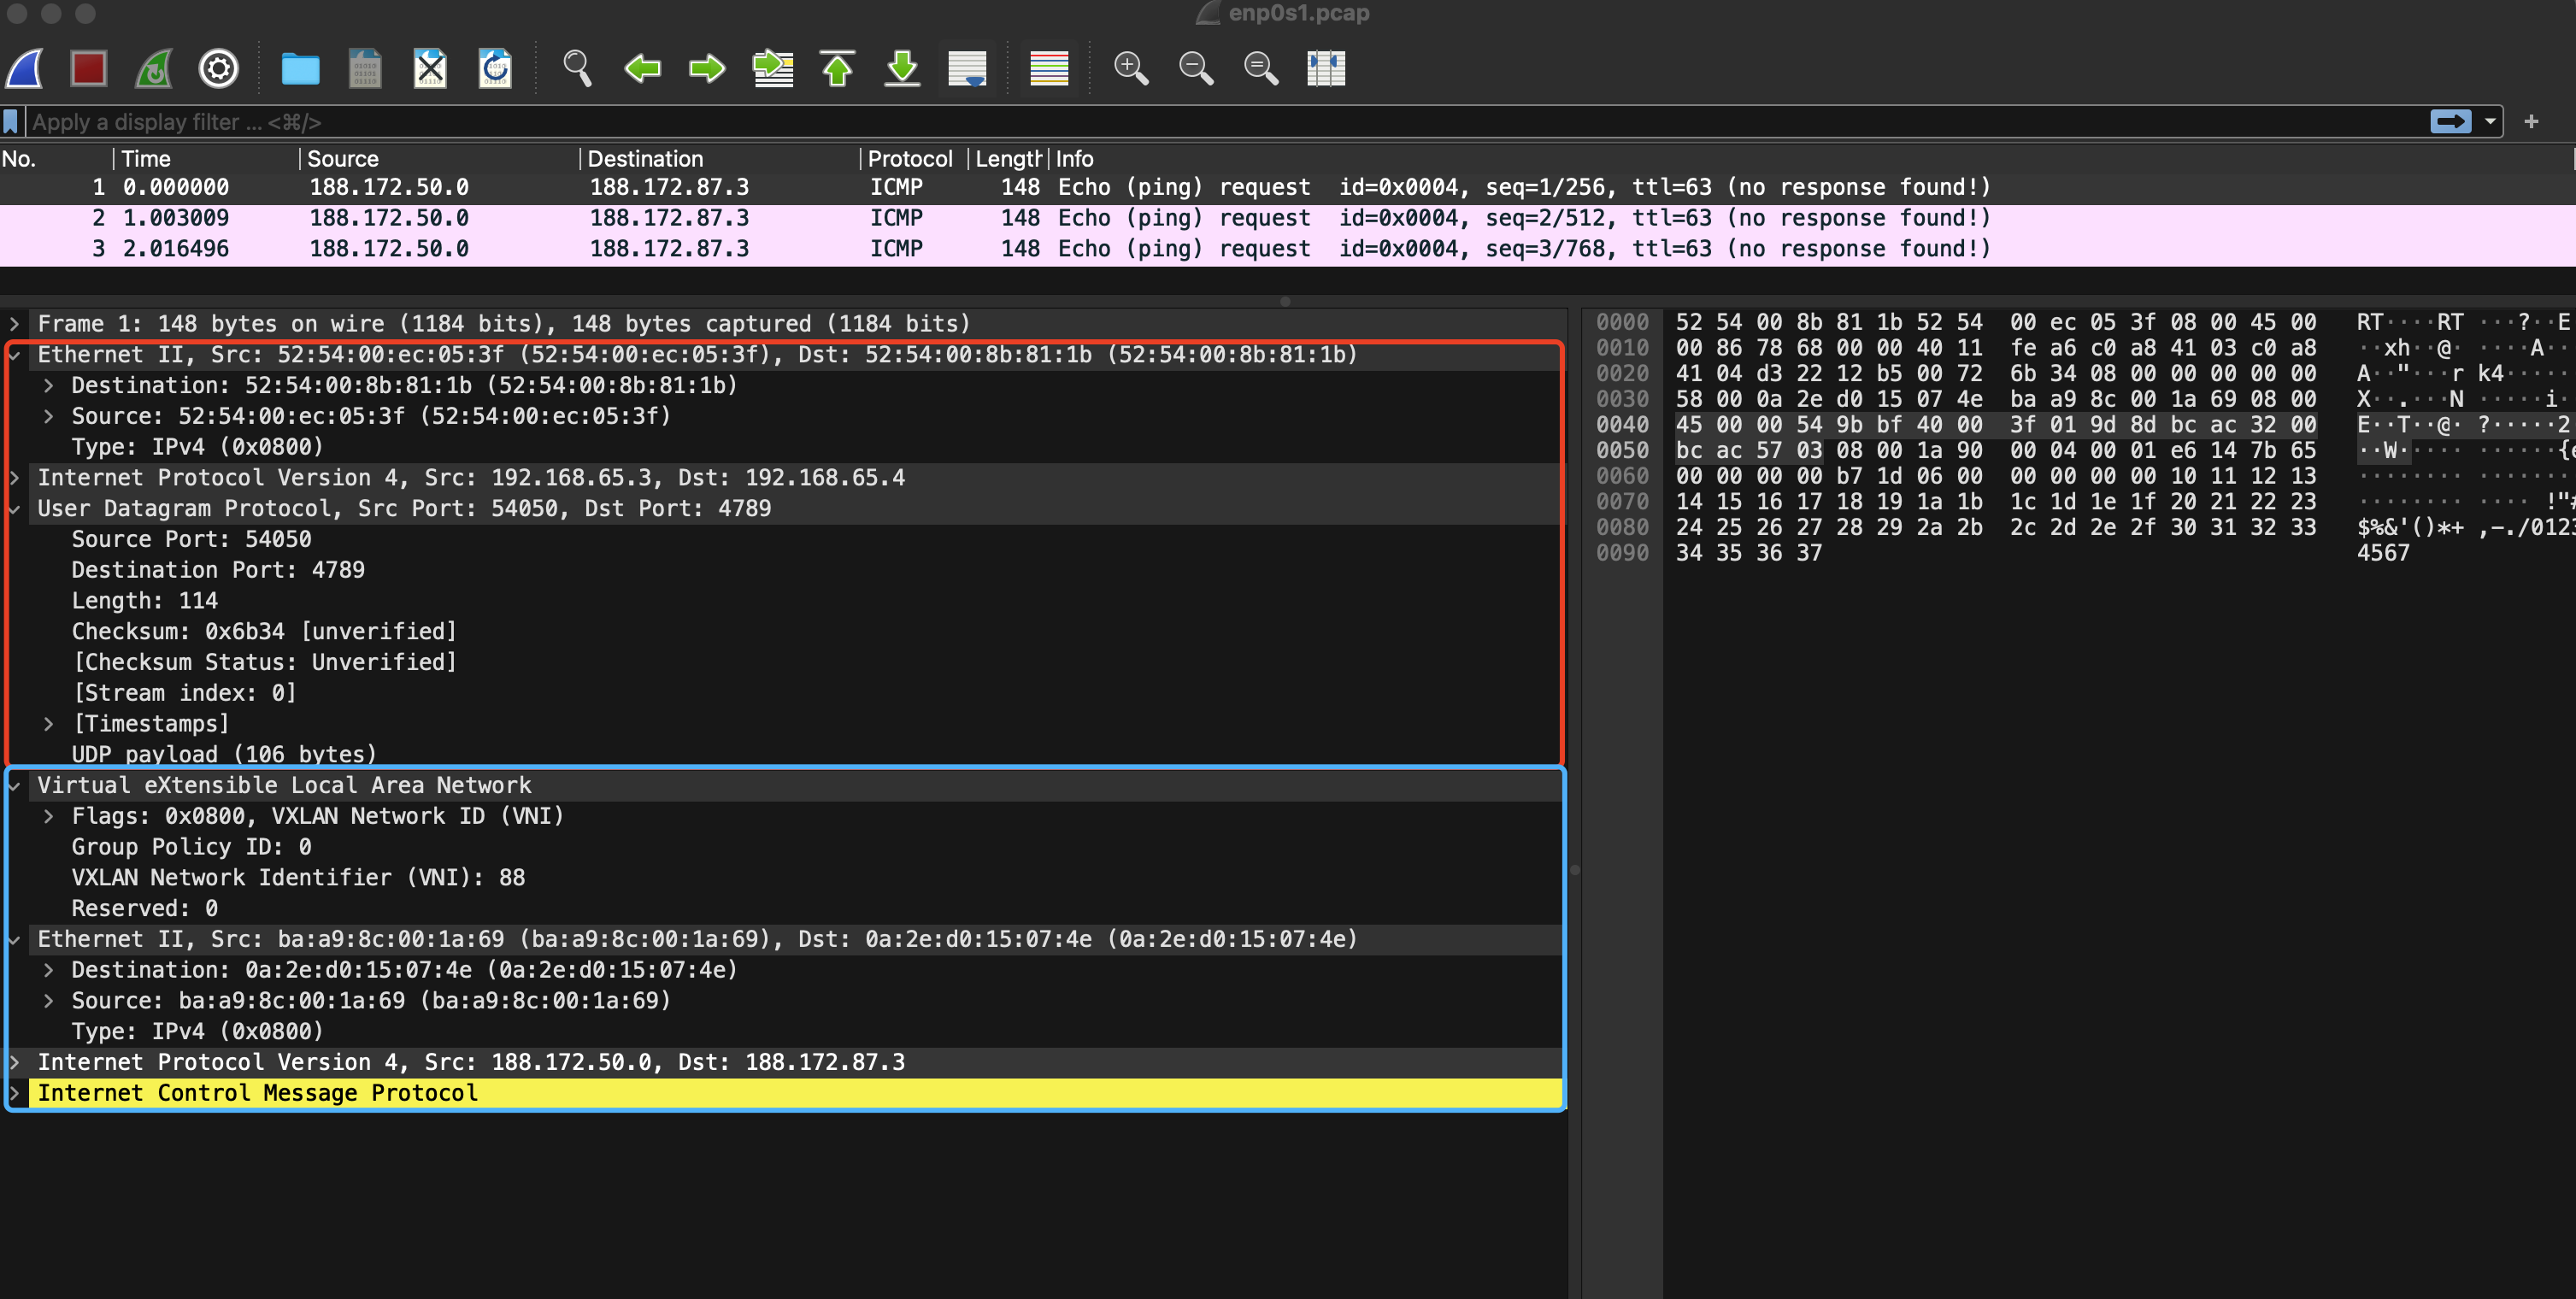Expand IPv4 188.172.50.0 to 188.172.87.3 layer
This screenshot has width=2576, height=1299.
pos(15,1063)
